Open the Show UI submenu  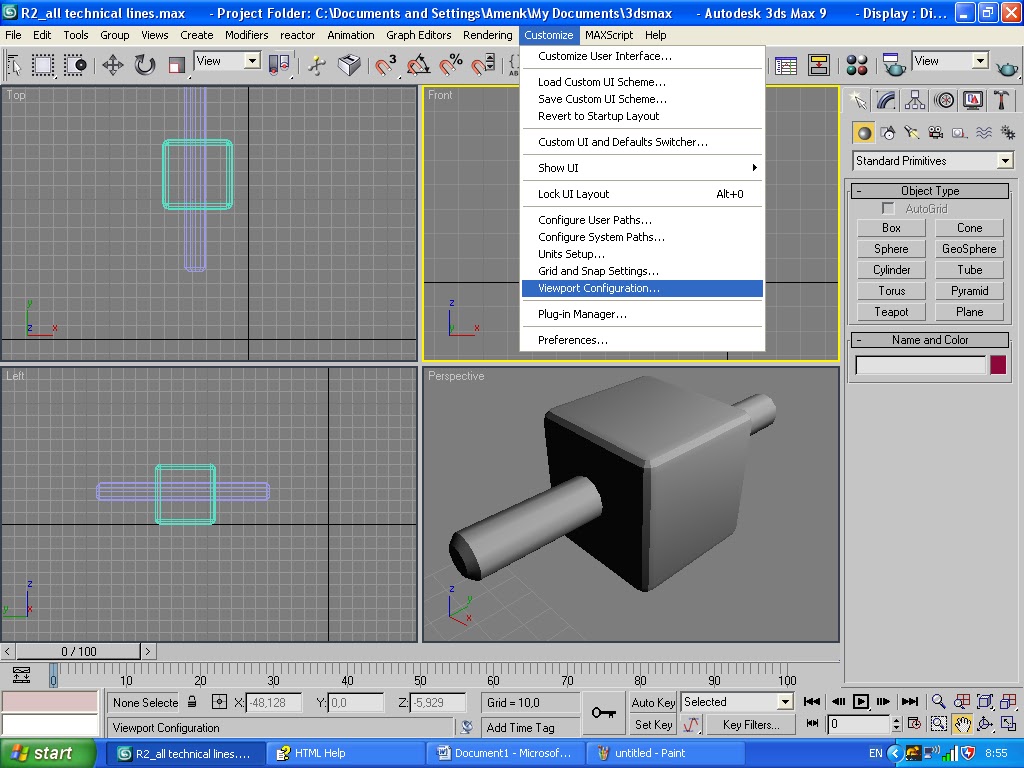pos(643,168)
